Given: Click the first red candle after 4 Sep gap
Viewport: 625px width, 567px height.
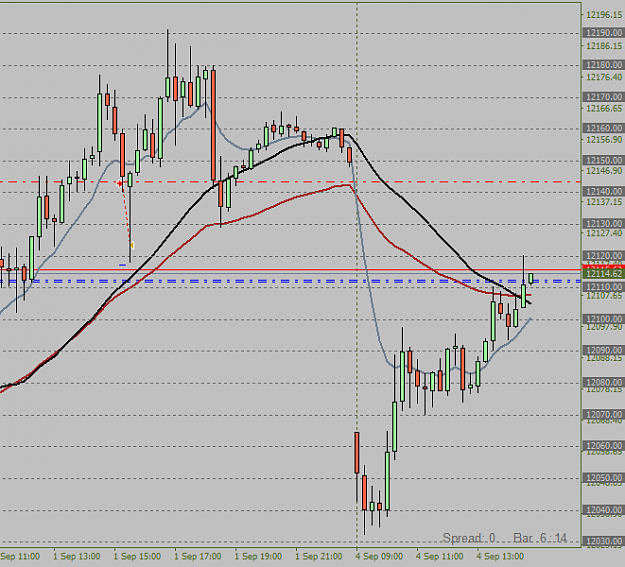Looking at the screenshot, I should [357, 453].
